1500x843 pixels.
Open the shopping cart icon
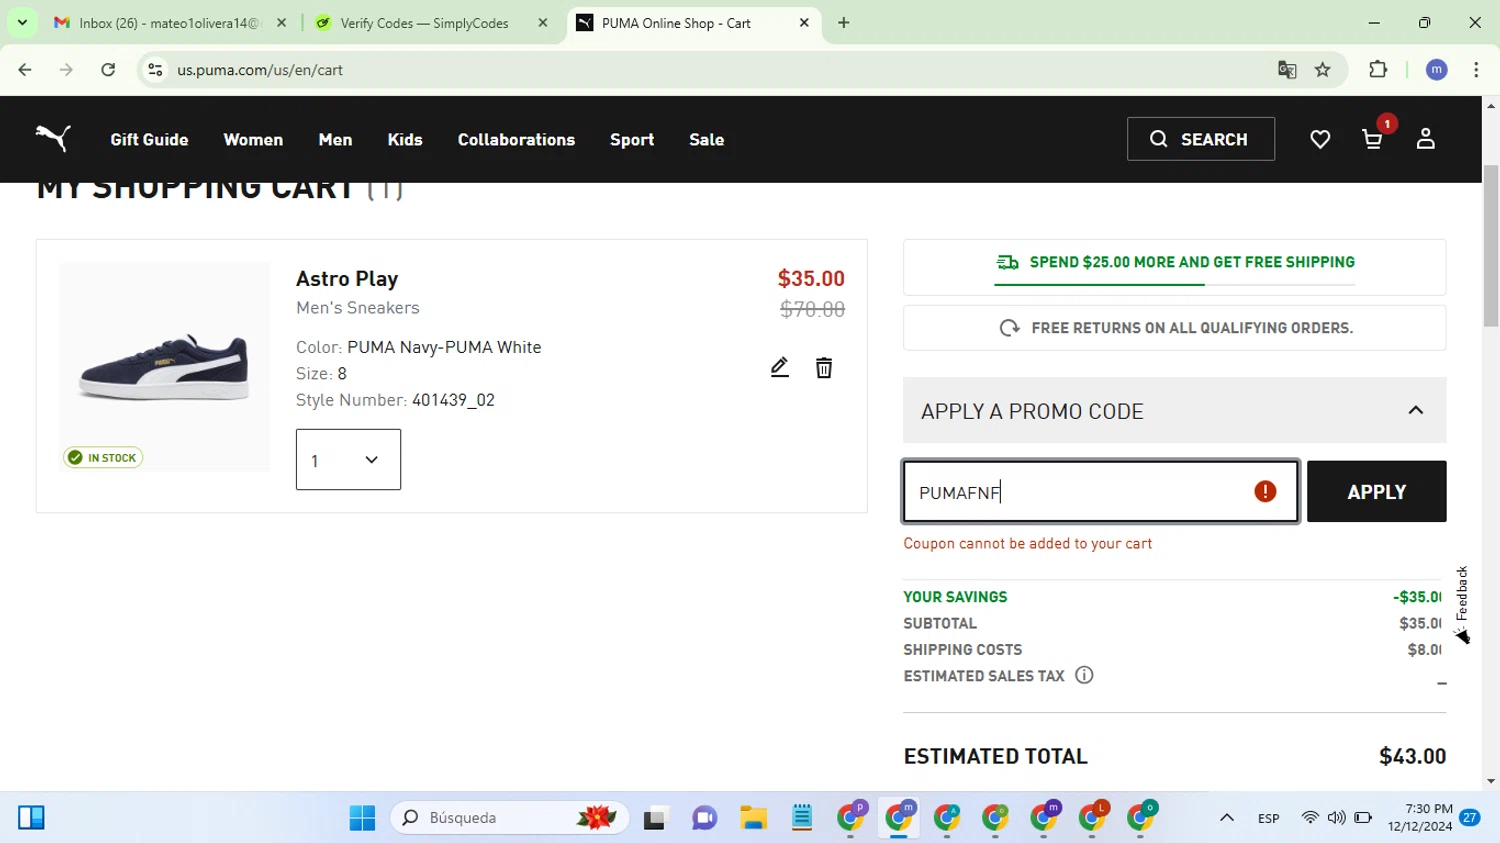[x=1372, y=140]
